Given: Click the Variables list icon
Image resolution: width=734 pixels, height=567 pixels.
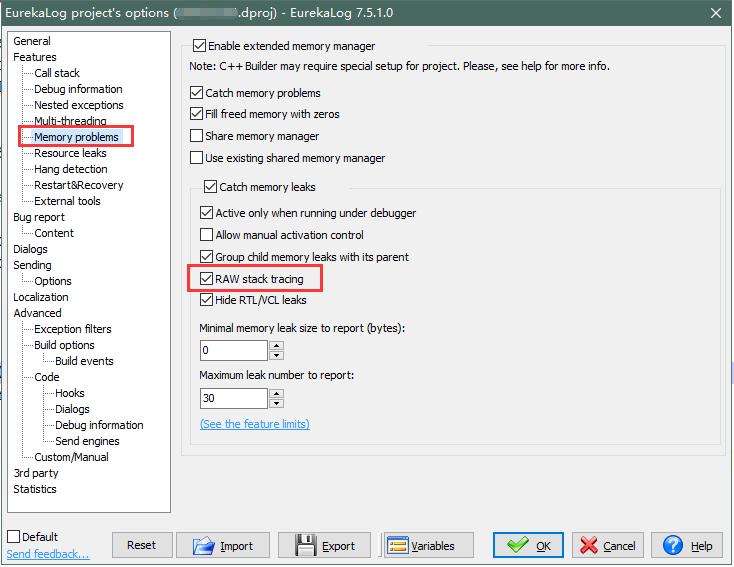Looking at the screenshot, I should pyautogui.click(x=398, y=545).
